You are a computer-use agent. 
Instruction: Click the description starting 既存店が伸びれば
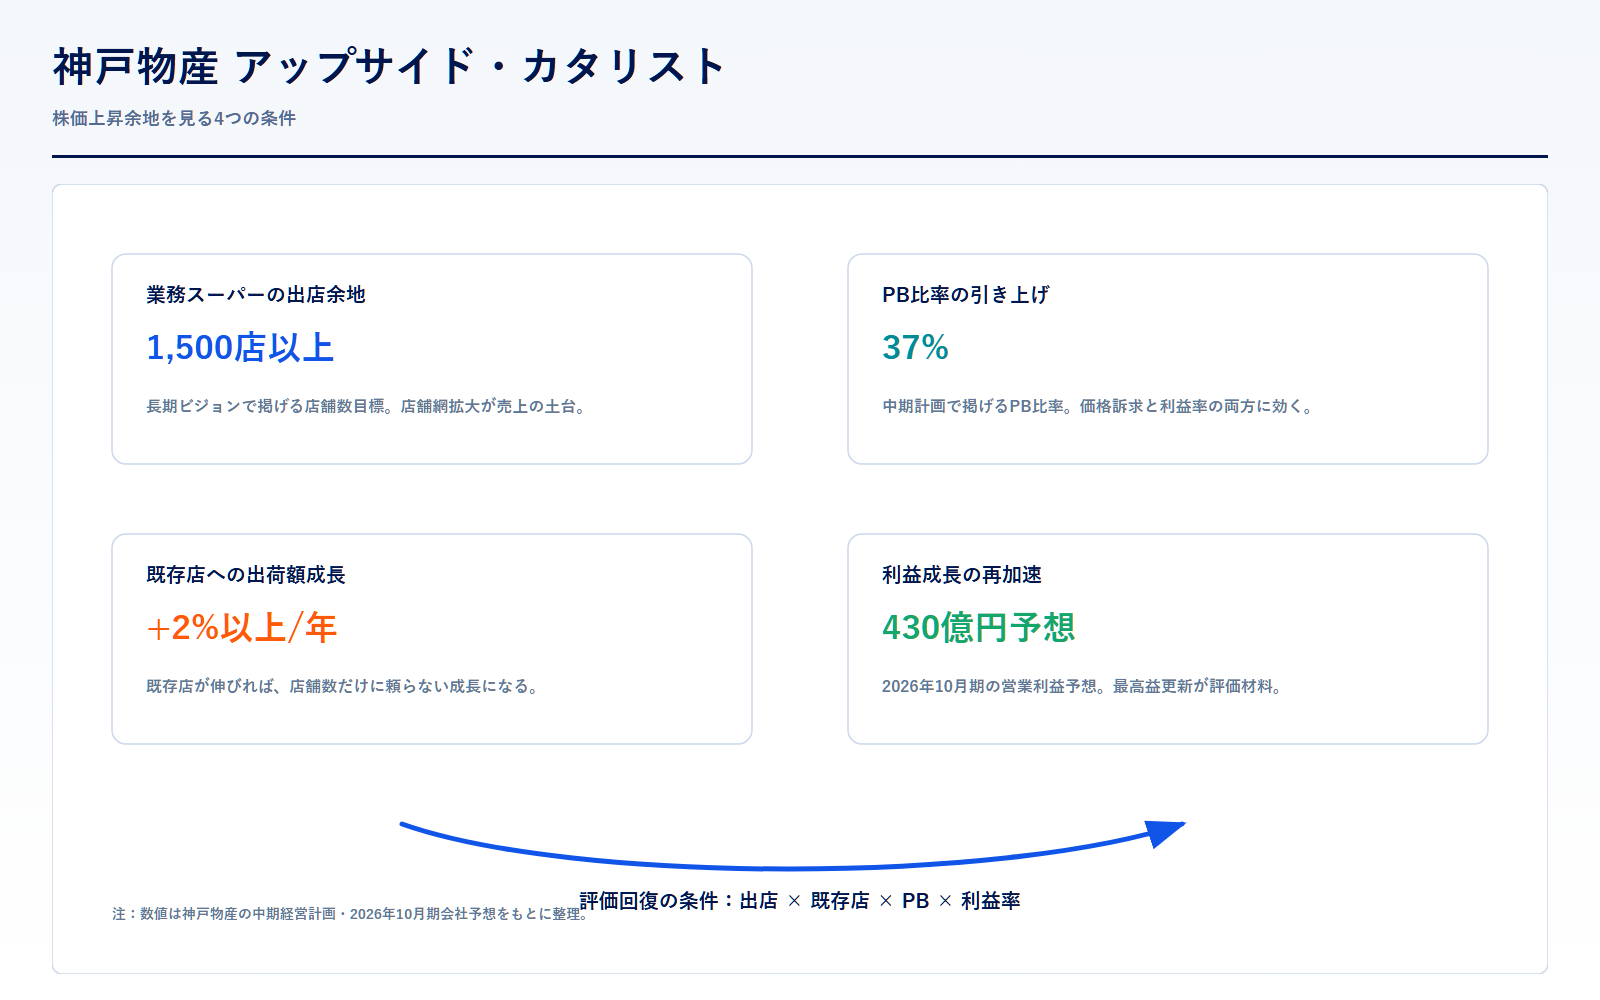[x=343, y=686]
